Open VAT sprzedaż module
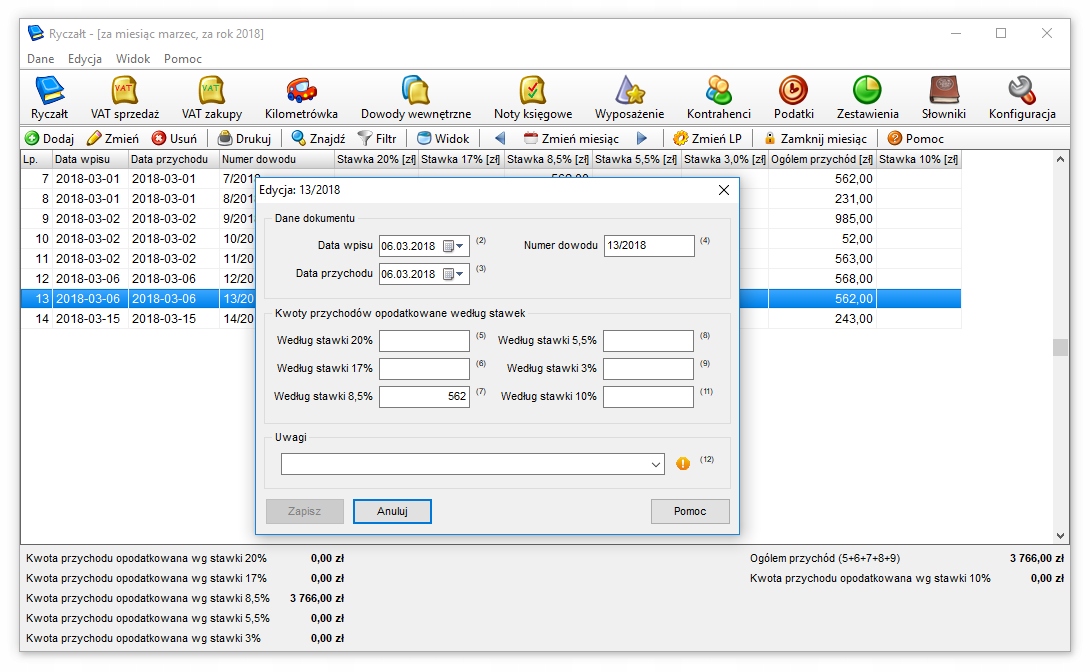Image resolution: width=1091 pixels, height=672 pixels. [x=125, y=91]
